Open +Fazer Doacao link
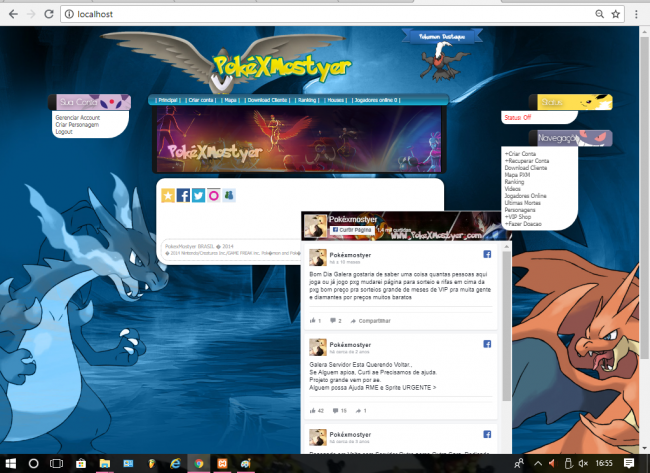650x473 pixels. (523, 224)
